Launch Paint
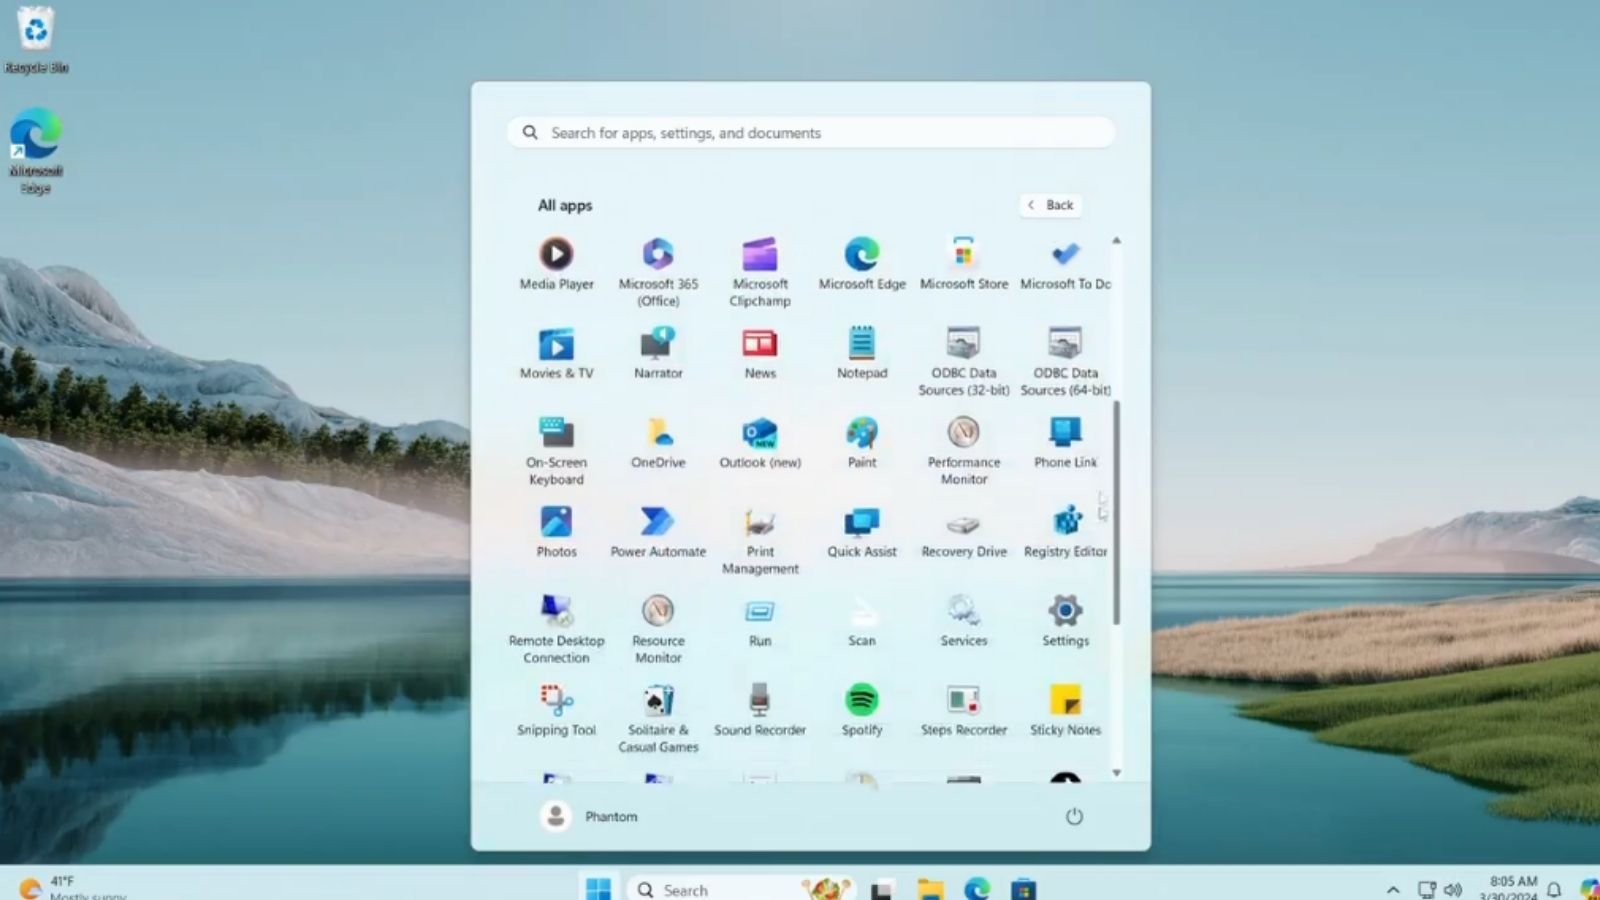 pyautogui.click(x=862, y=442)
